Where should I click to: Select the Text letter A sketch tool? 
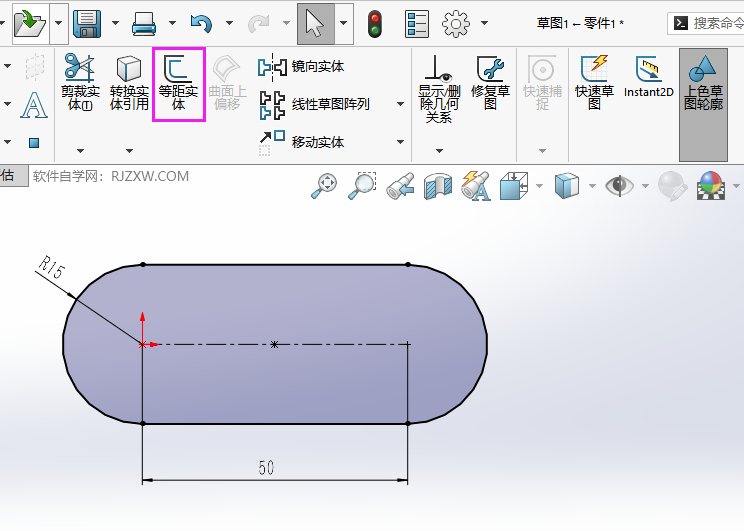34,105
